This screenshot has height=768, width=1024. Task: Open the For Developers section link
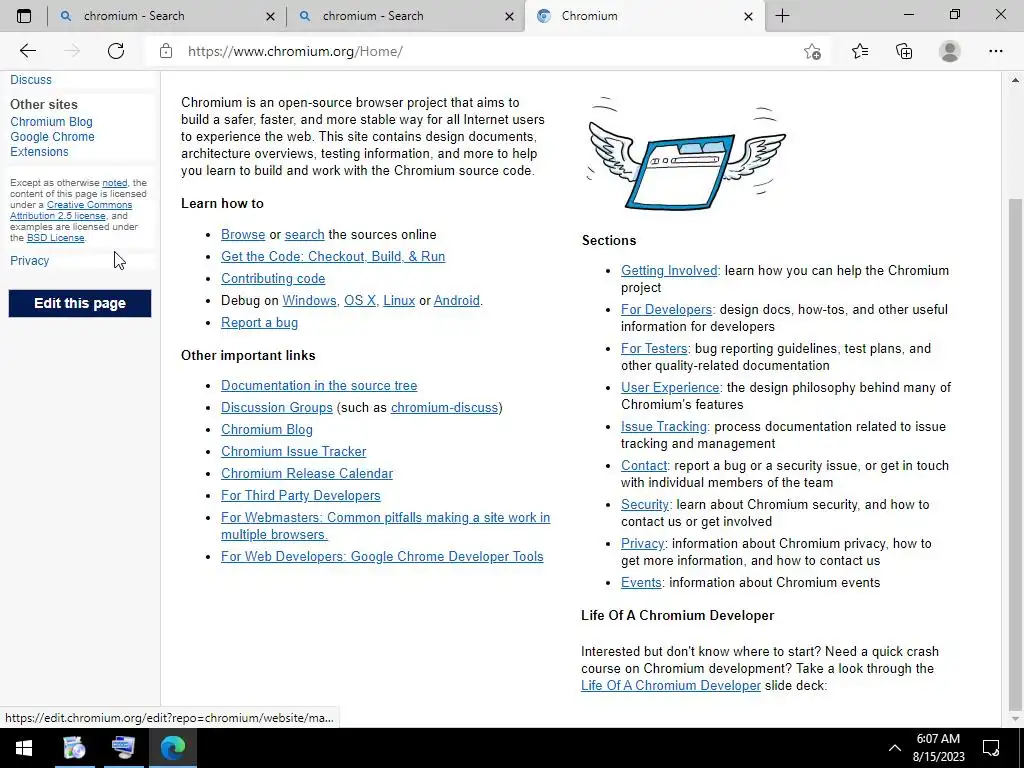tap(666, 310)
